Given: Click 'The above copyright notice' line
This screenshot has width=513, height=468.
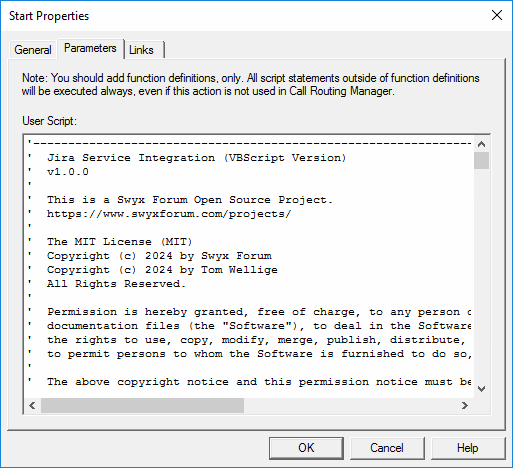Looking at the screenshot, I should pyautogui.click(x=259, y=382).
